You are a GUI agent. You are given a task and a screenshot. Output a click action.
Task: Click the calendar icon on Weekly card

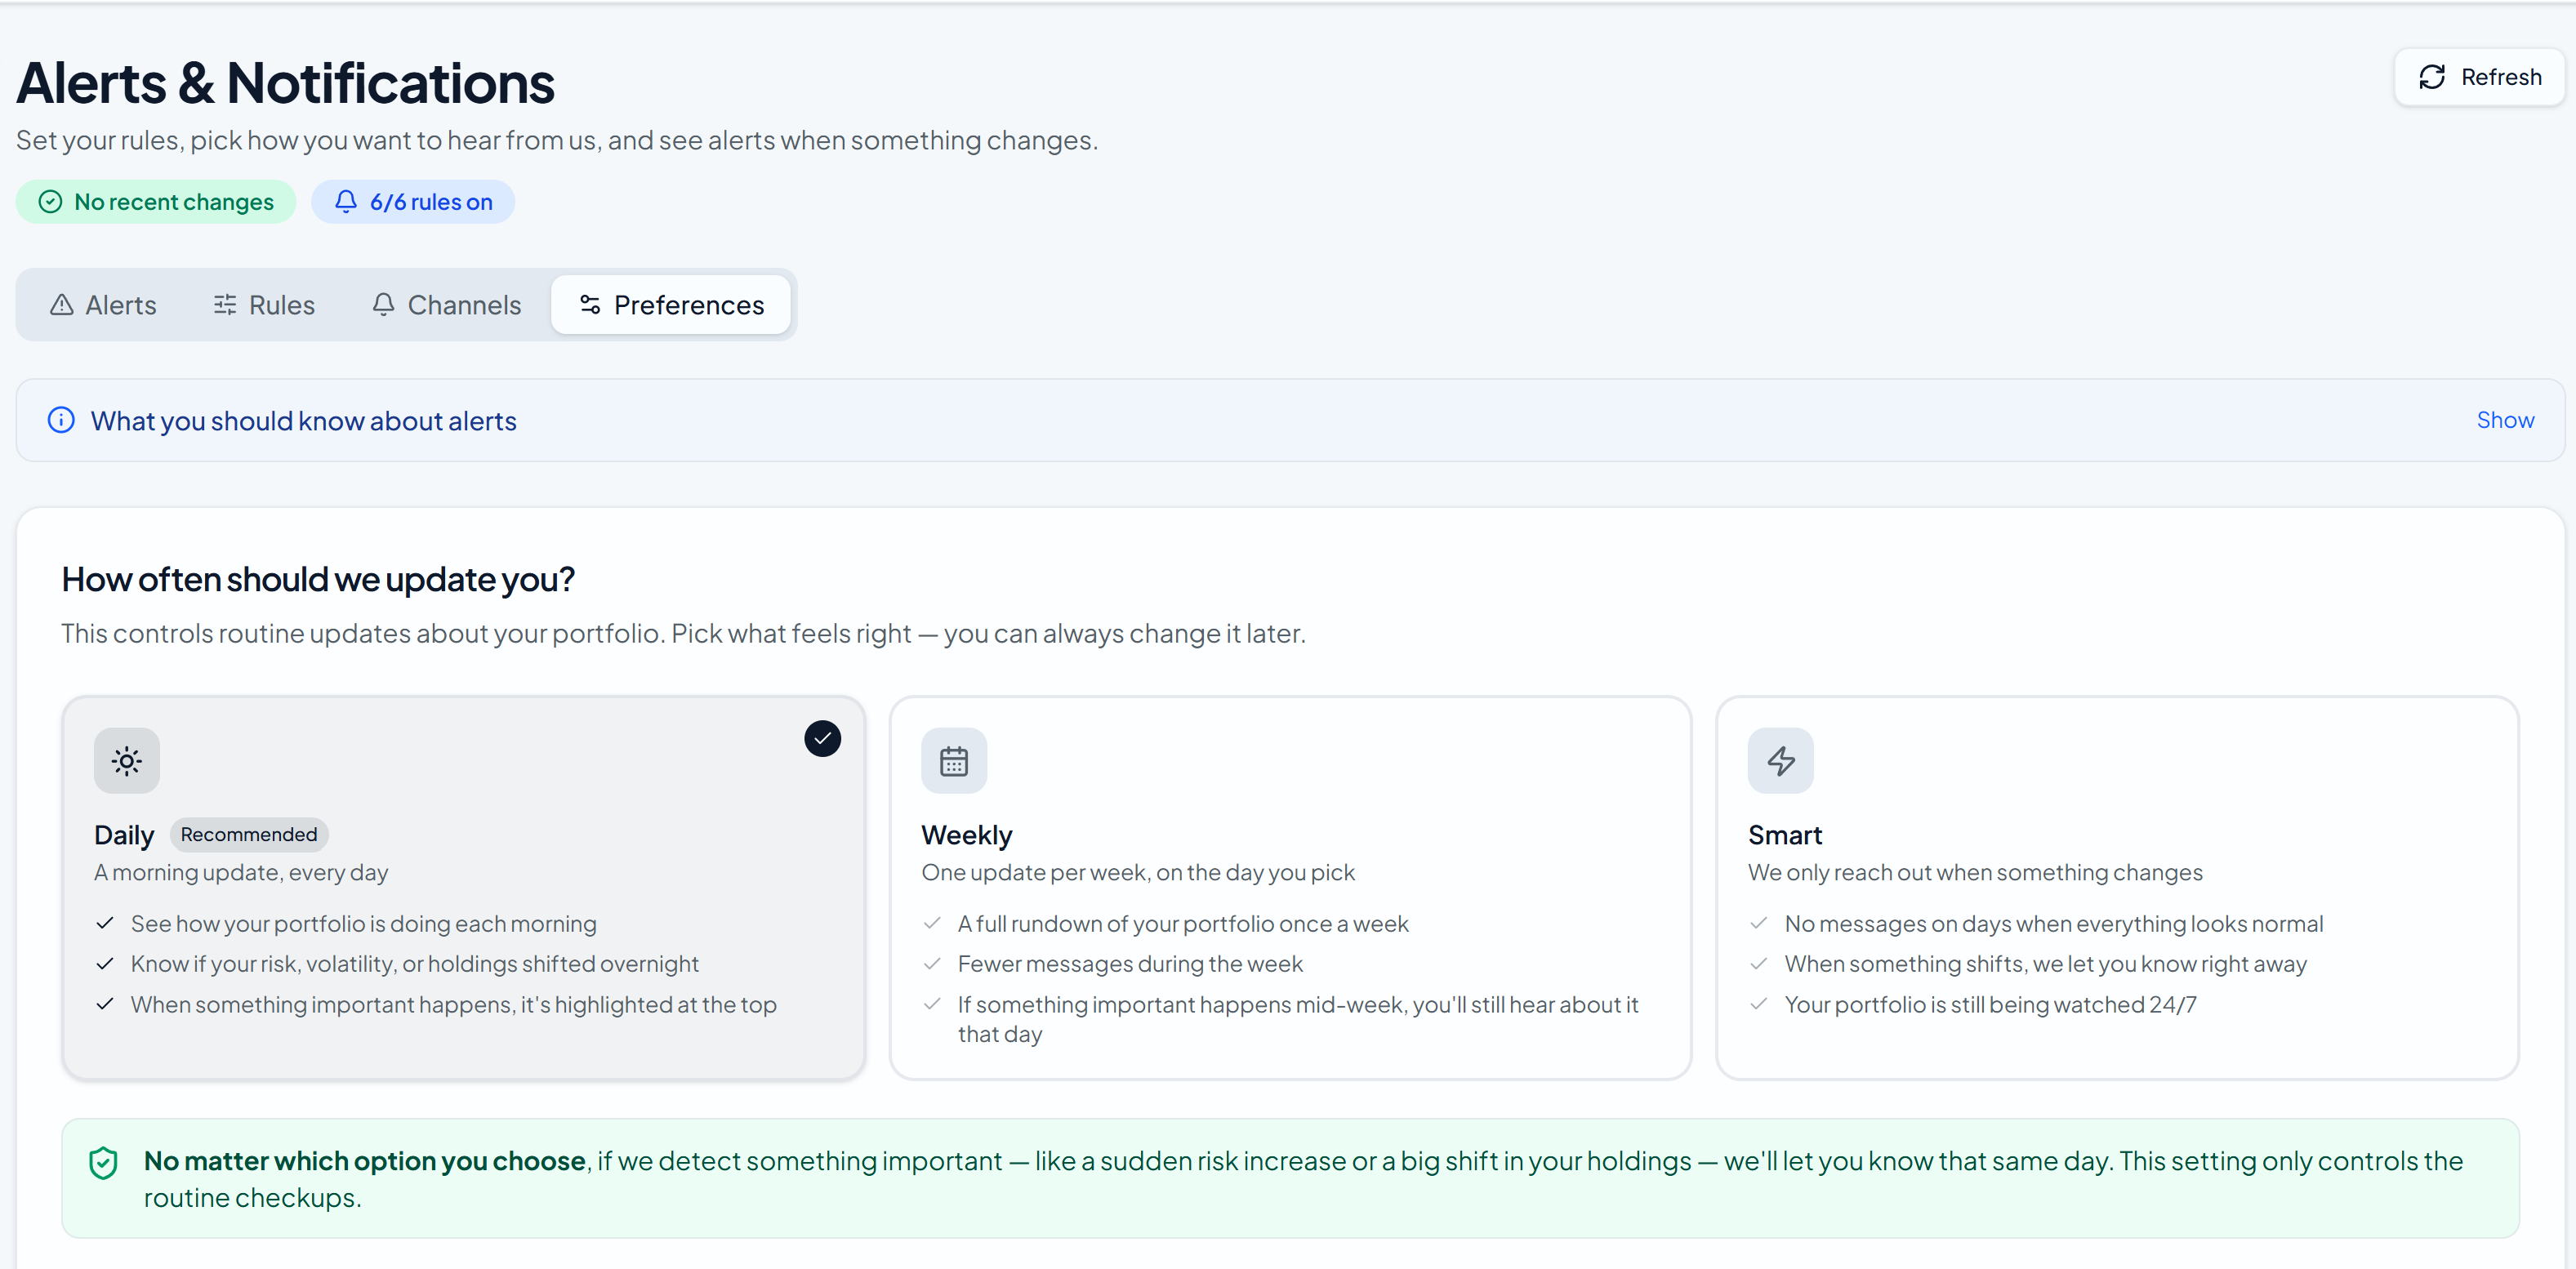(954, 761)
